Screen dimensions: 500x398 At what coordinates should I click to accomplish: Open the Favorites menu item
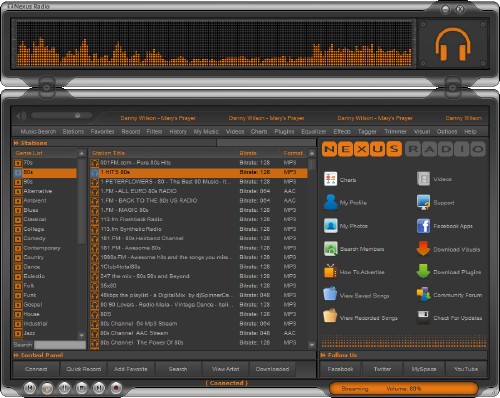click(x=102, y=132)
